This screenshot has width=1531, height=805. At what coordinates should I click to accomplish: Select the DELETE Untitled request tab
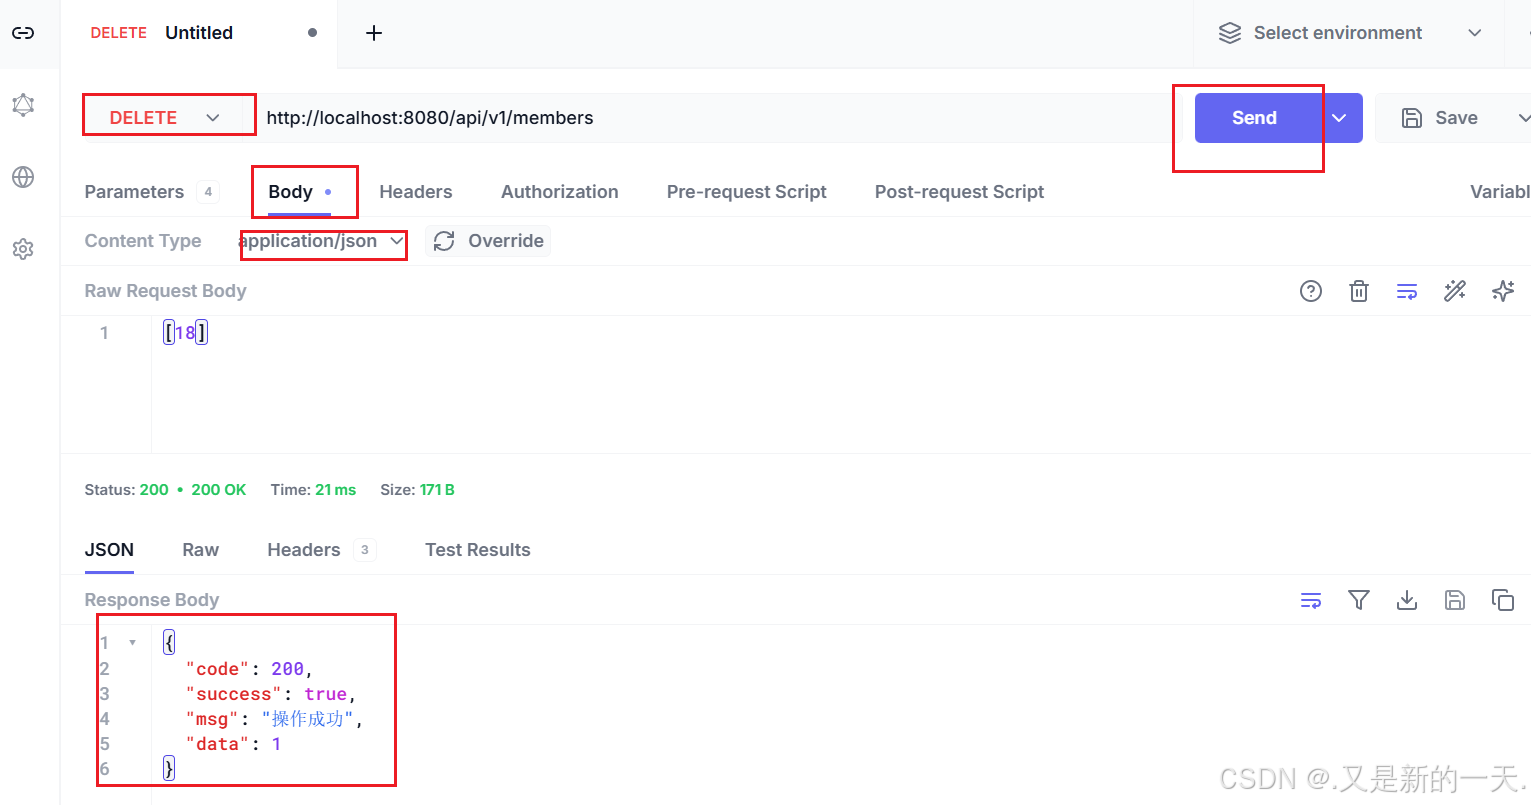click(x=199, y=33)
